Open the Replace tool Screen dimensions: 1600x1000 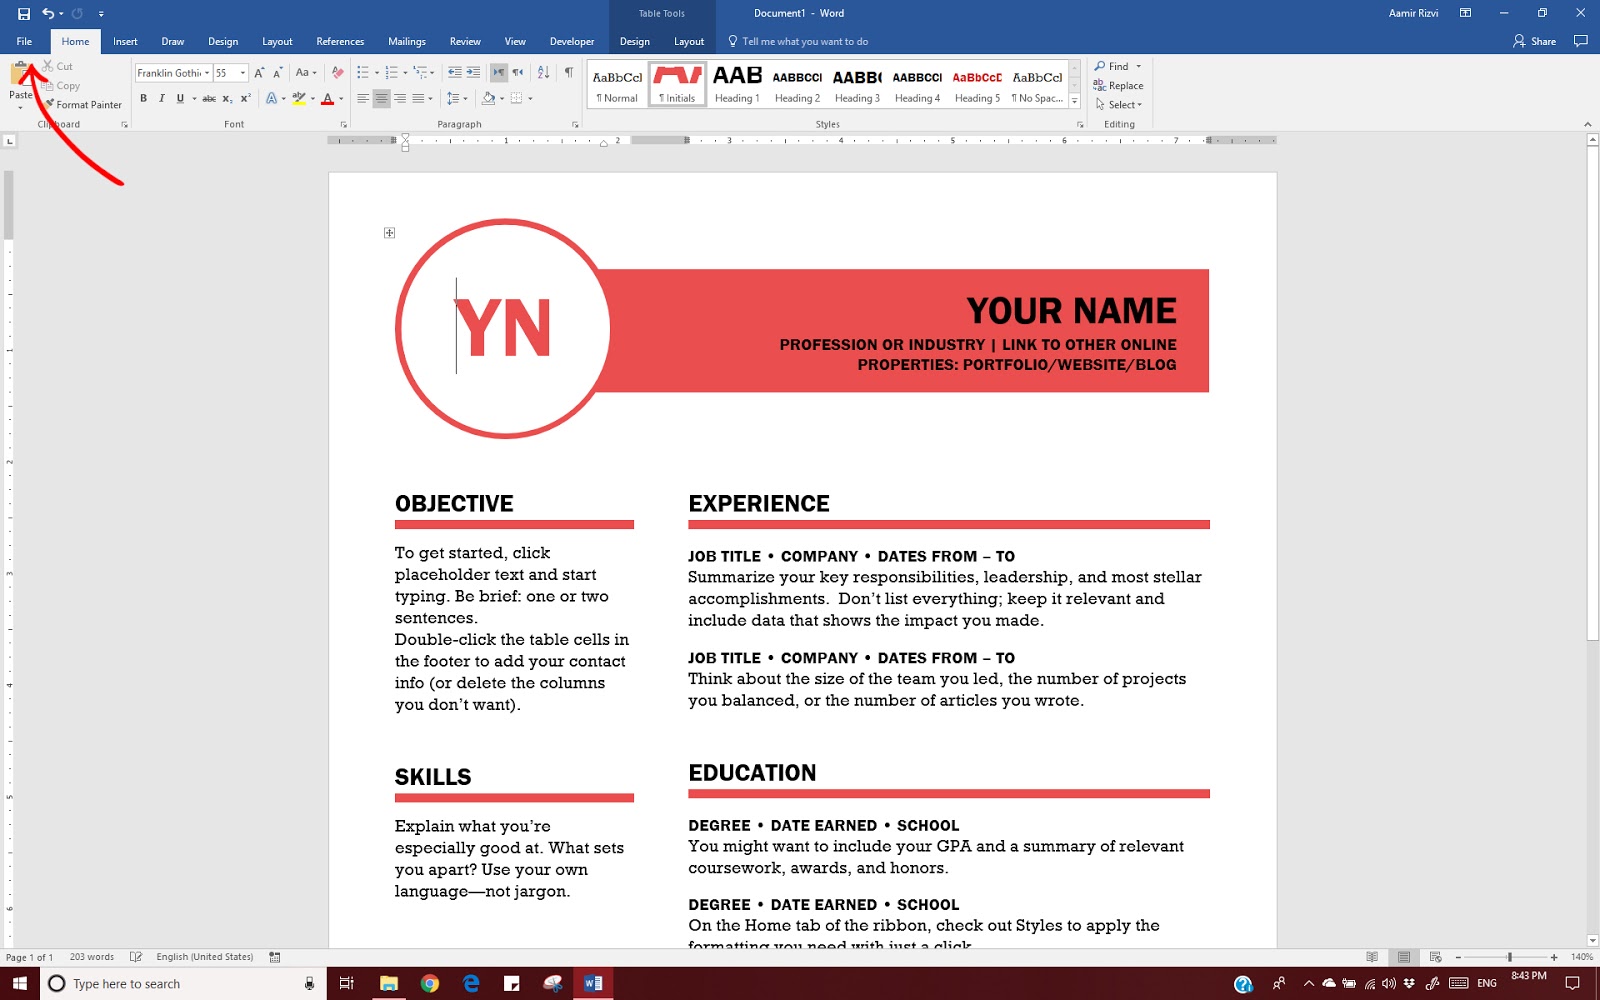click(1118, 86)
